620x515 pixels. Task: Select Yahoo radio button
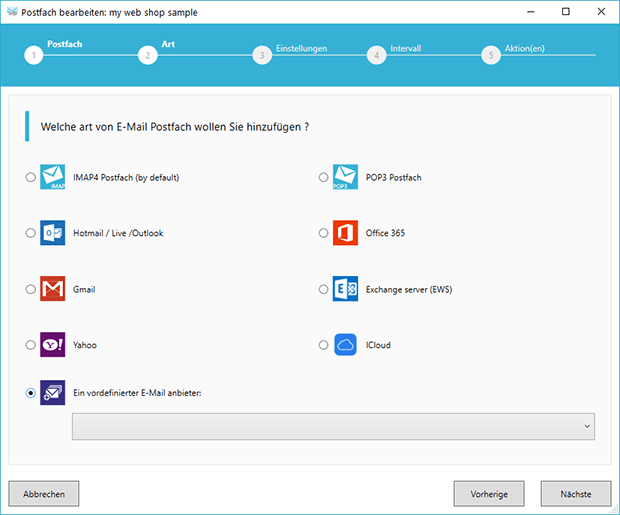tap(30, 345)
